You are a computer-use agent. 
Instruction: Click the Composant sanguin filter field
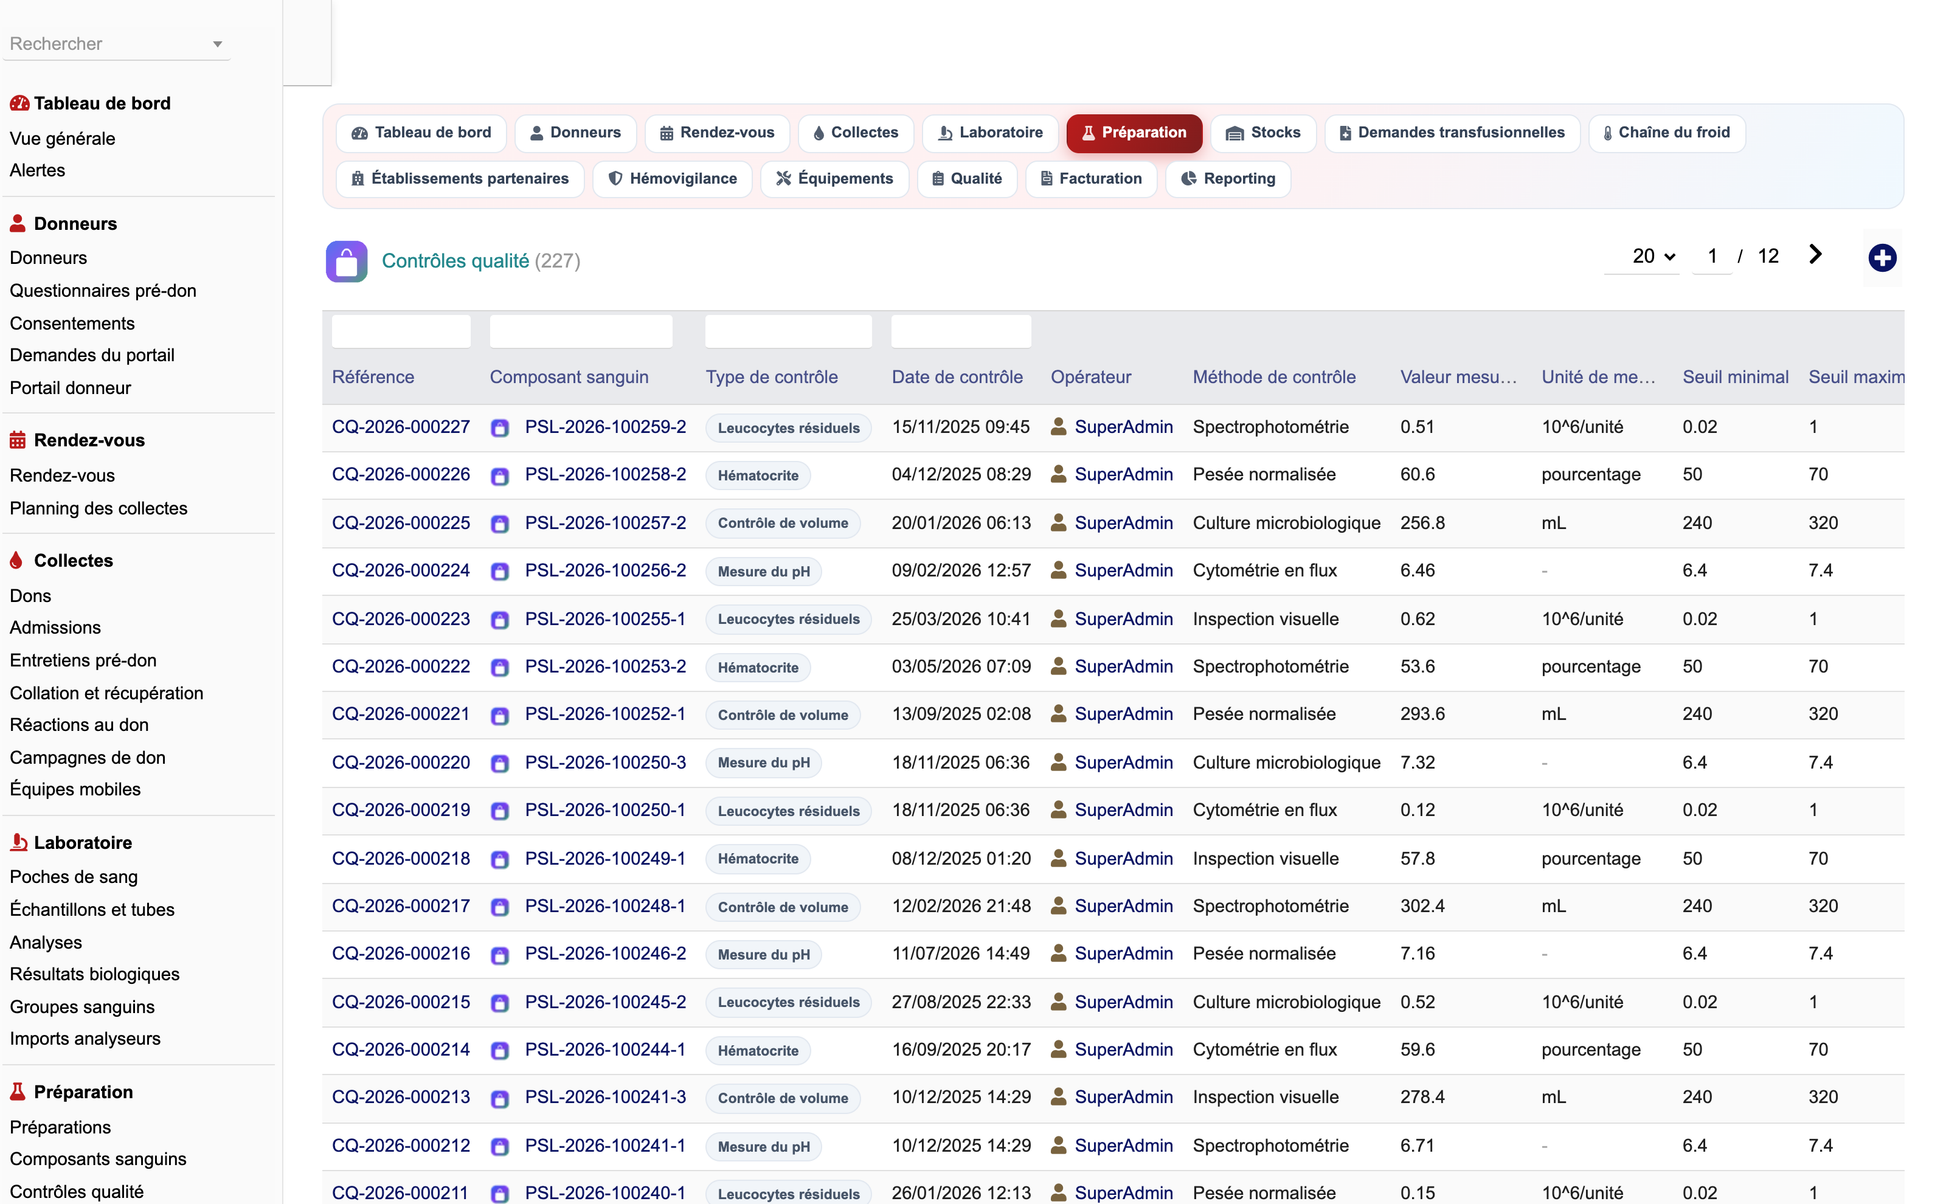[581, 331]
